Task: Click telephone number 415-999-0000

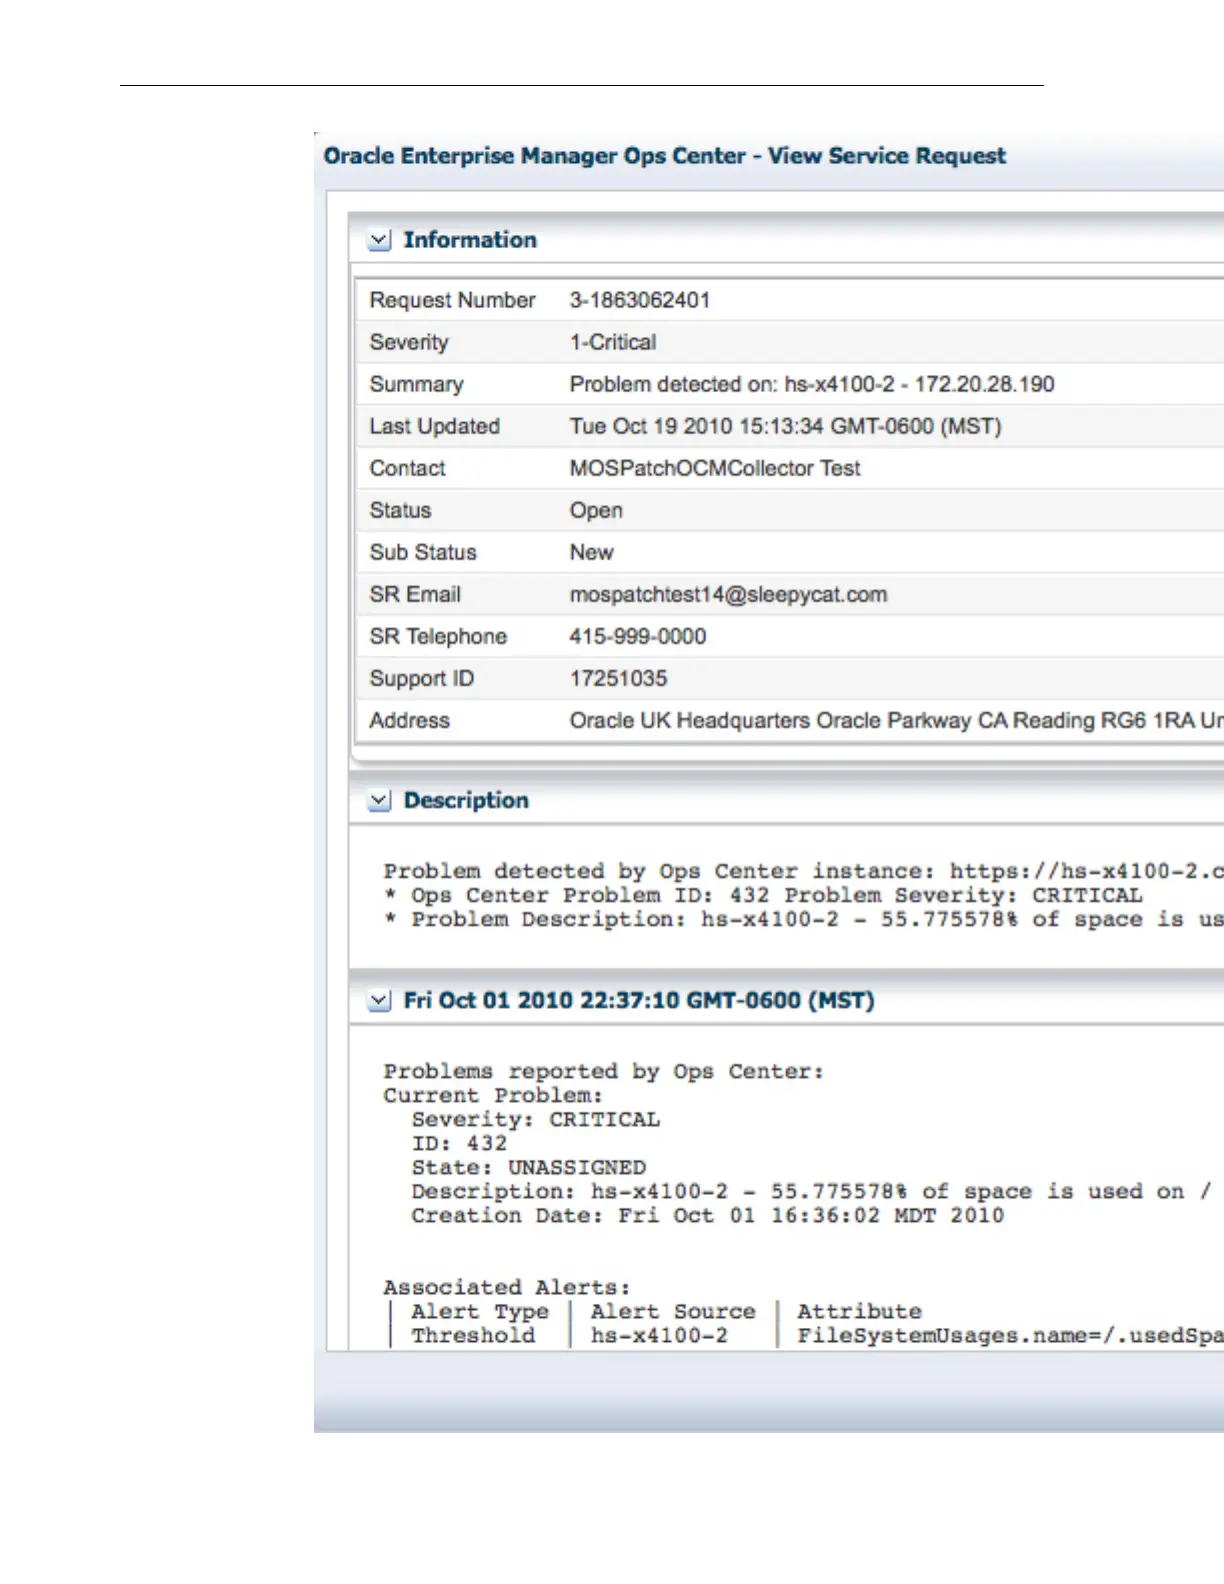Action: (x=638, y=636)
